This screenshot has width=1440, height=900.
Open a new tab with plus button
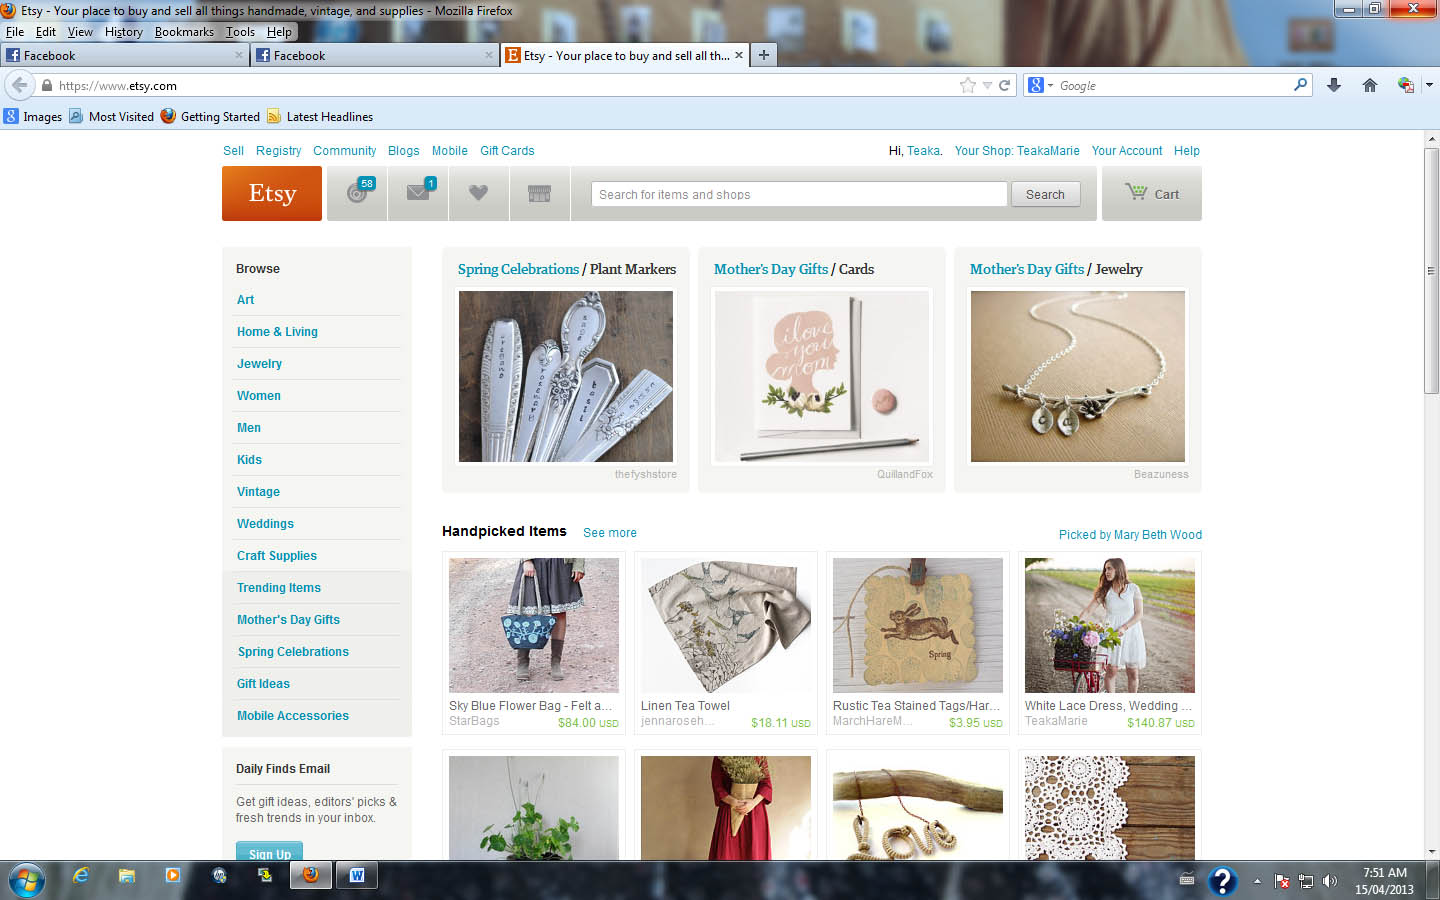(764, 55)
